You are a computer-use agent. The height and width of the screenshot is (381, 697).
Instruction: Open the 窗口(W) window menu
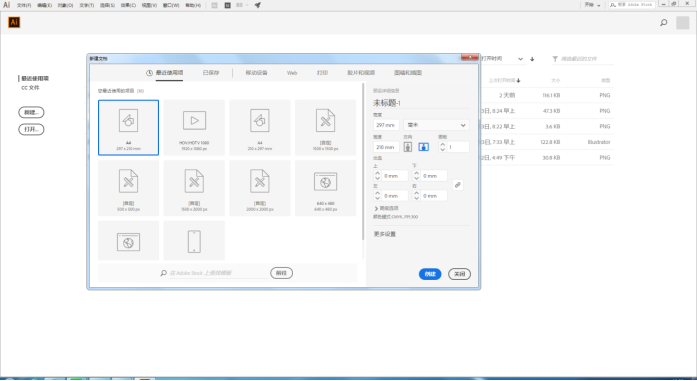[x=171, y=5]
